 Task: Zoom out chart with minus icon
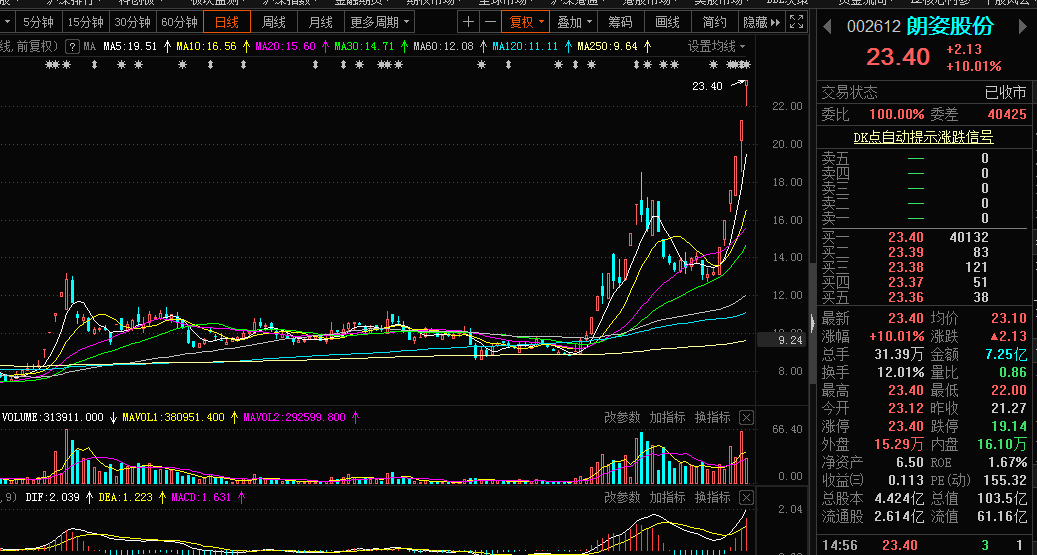pos(490,22)
